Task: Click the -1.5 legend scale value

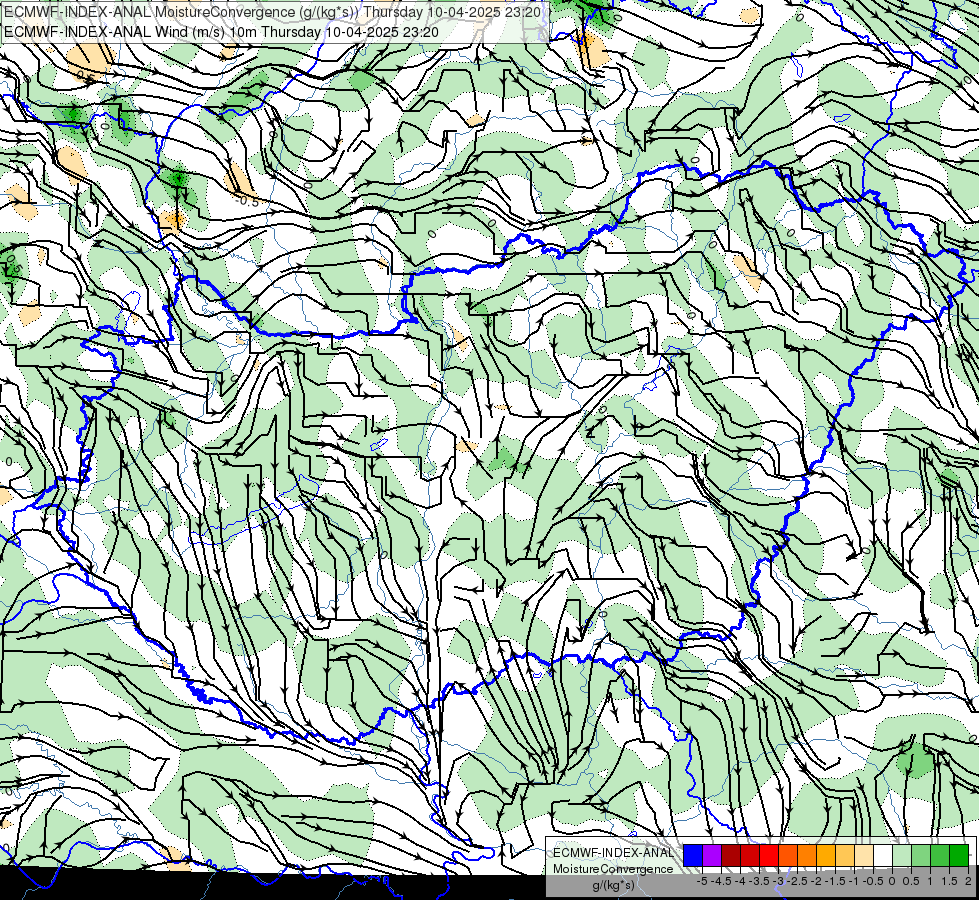Action: click(835, 881)
